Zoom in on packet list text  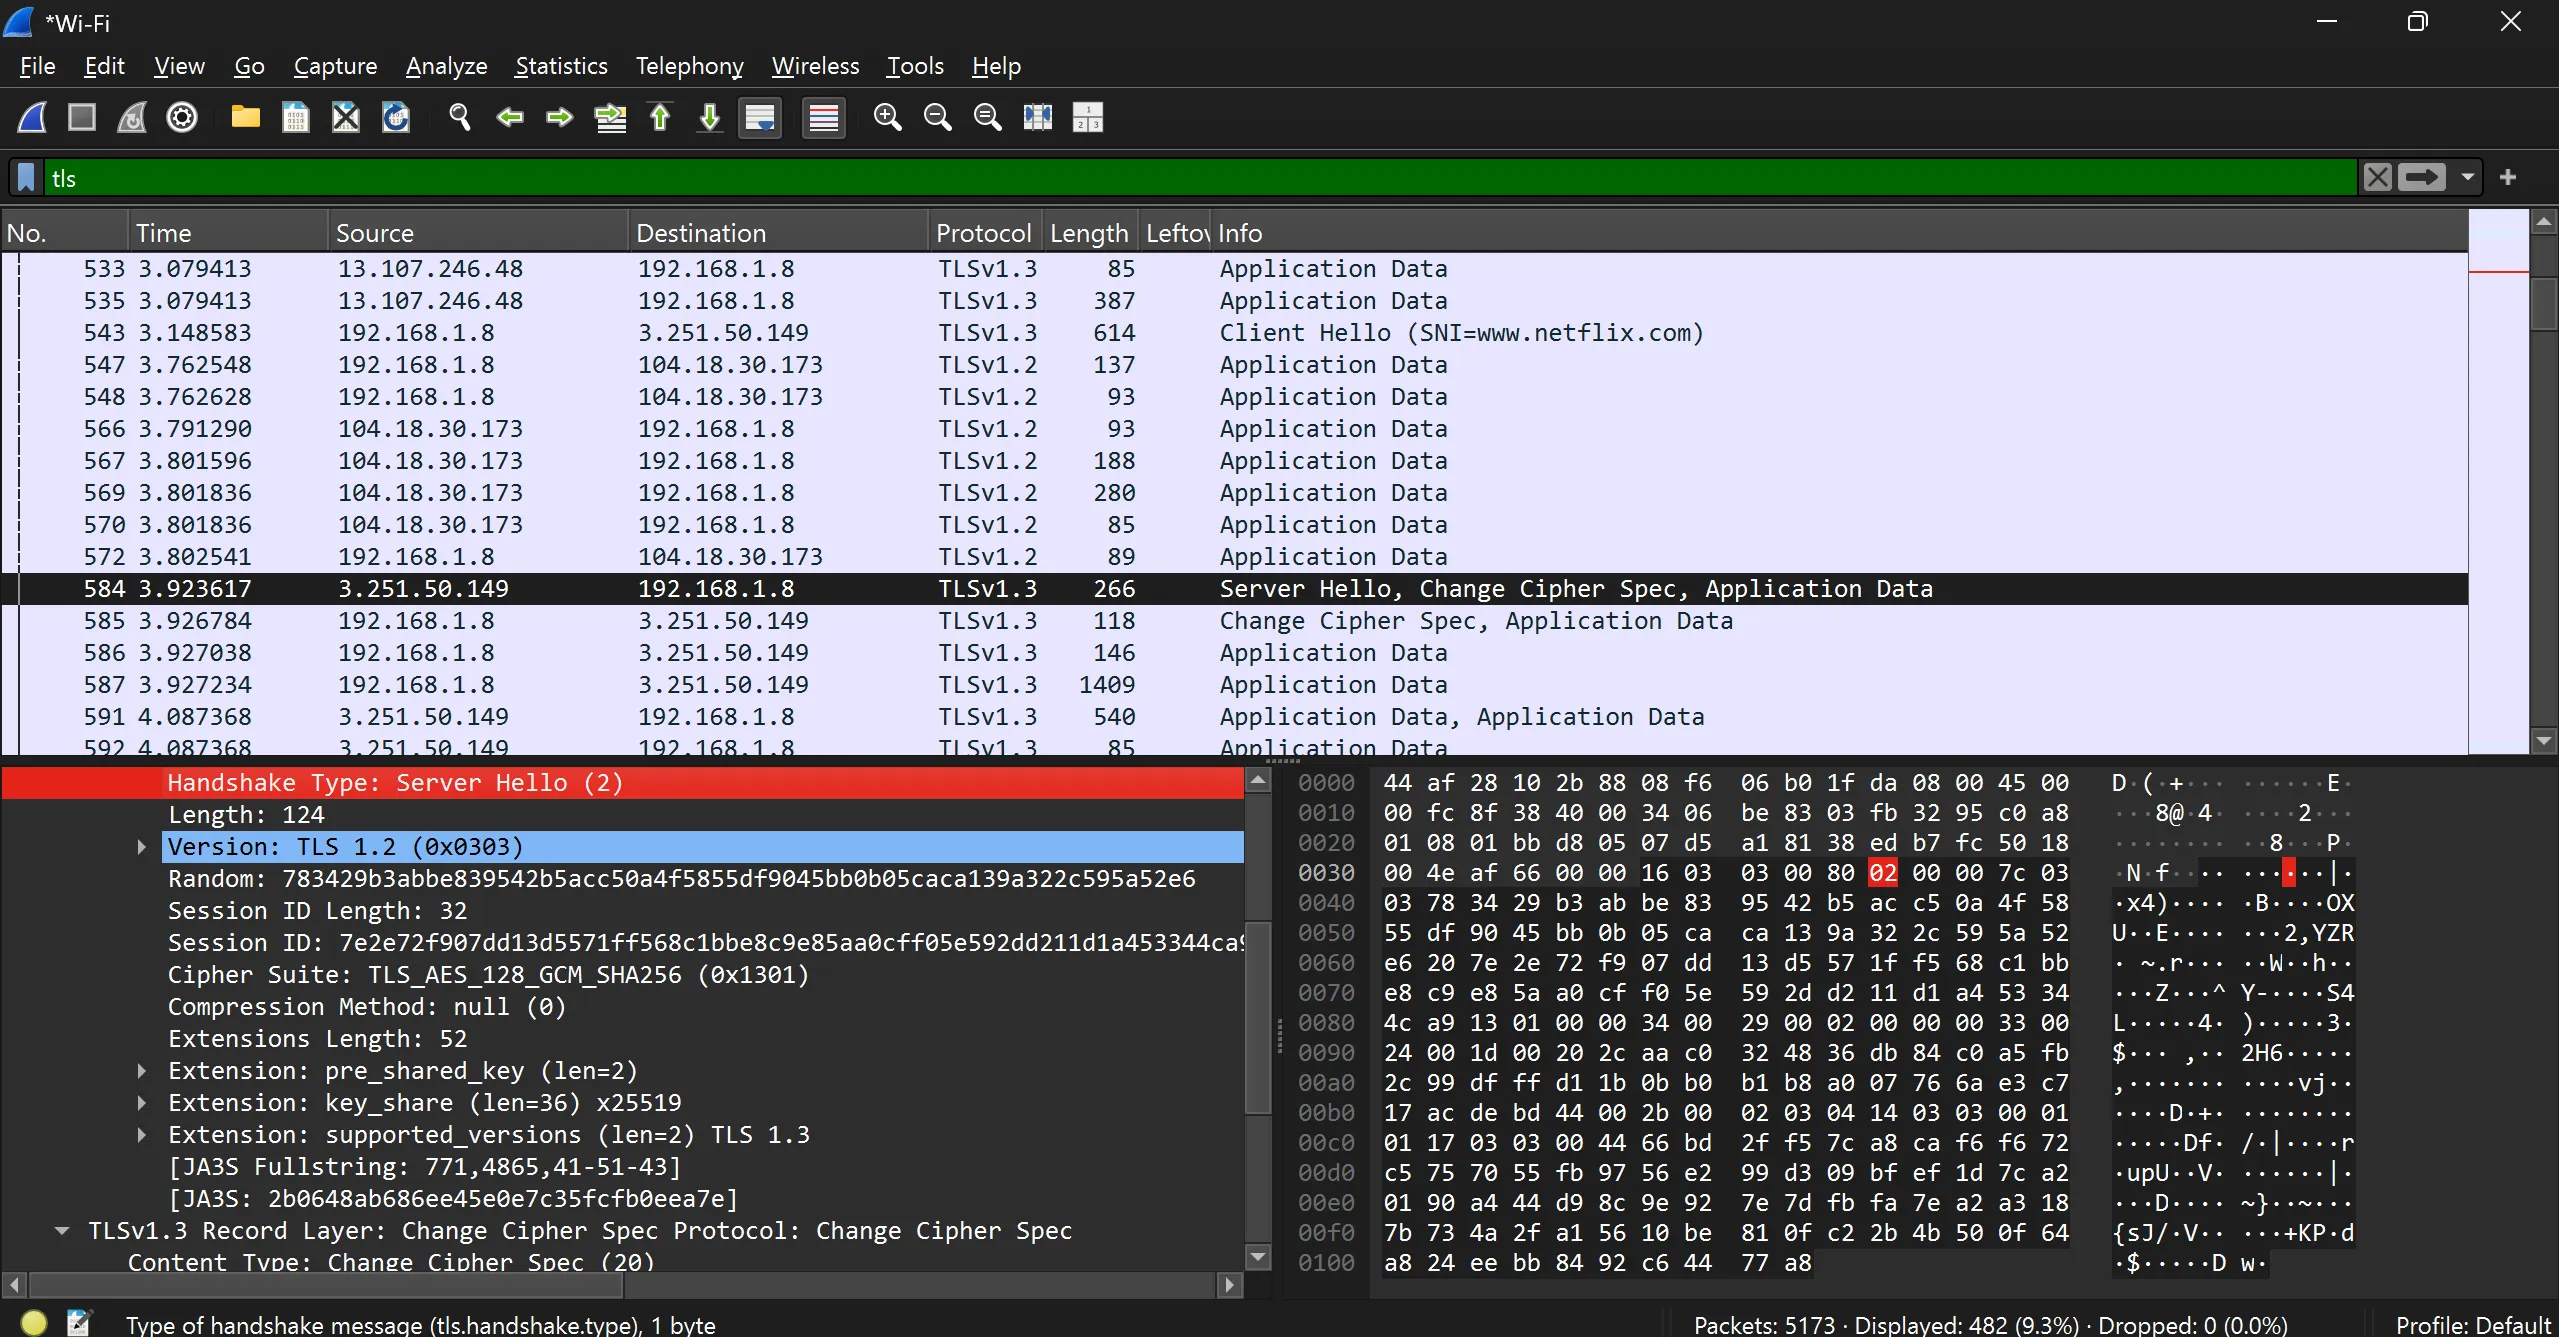[887, 118]
